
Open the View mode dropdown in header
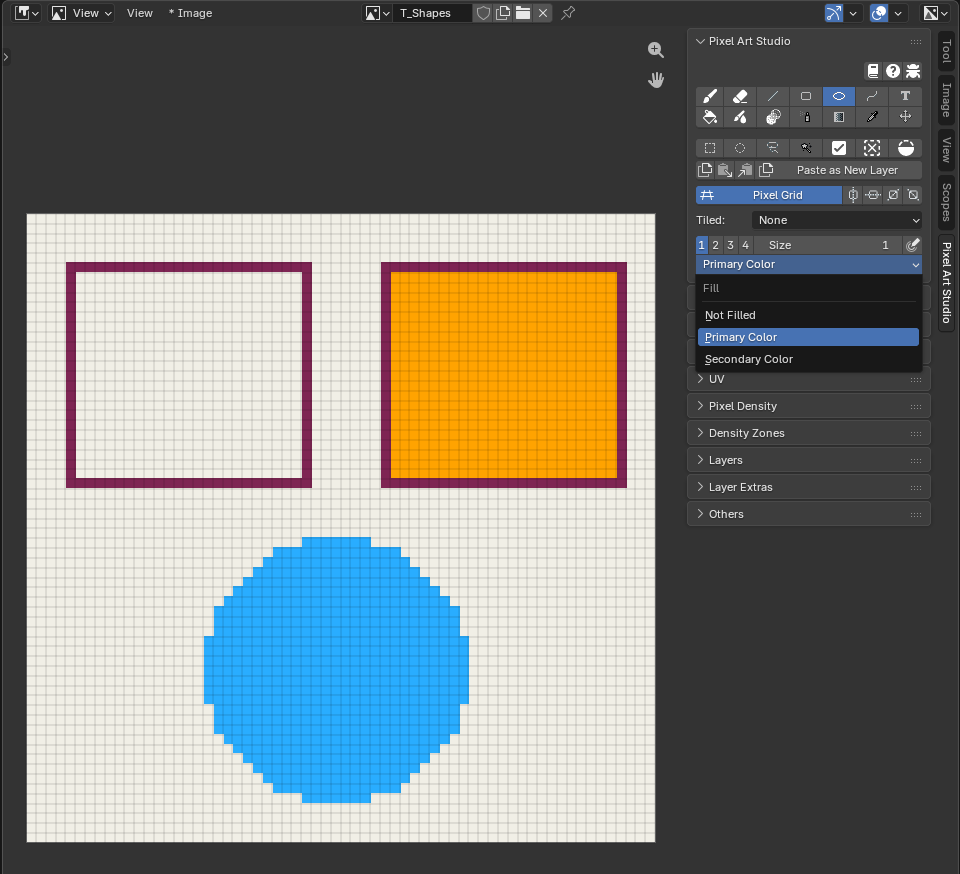[x=81, y=13]
